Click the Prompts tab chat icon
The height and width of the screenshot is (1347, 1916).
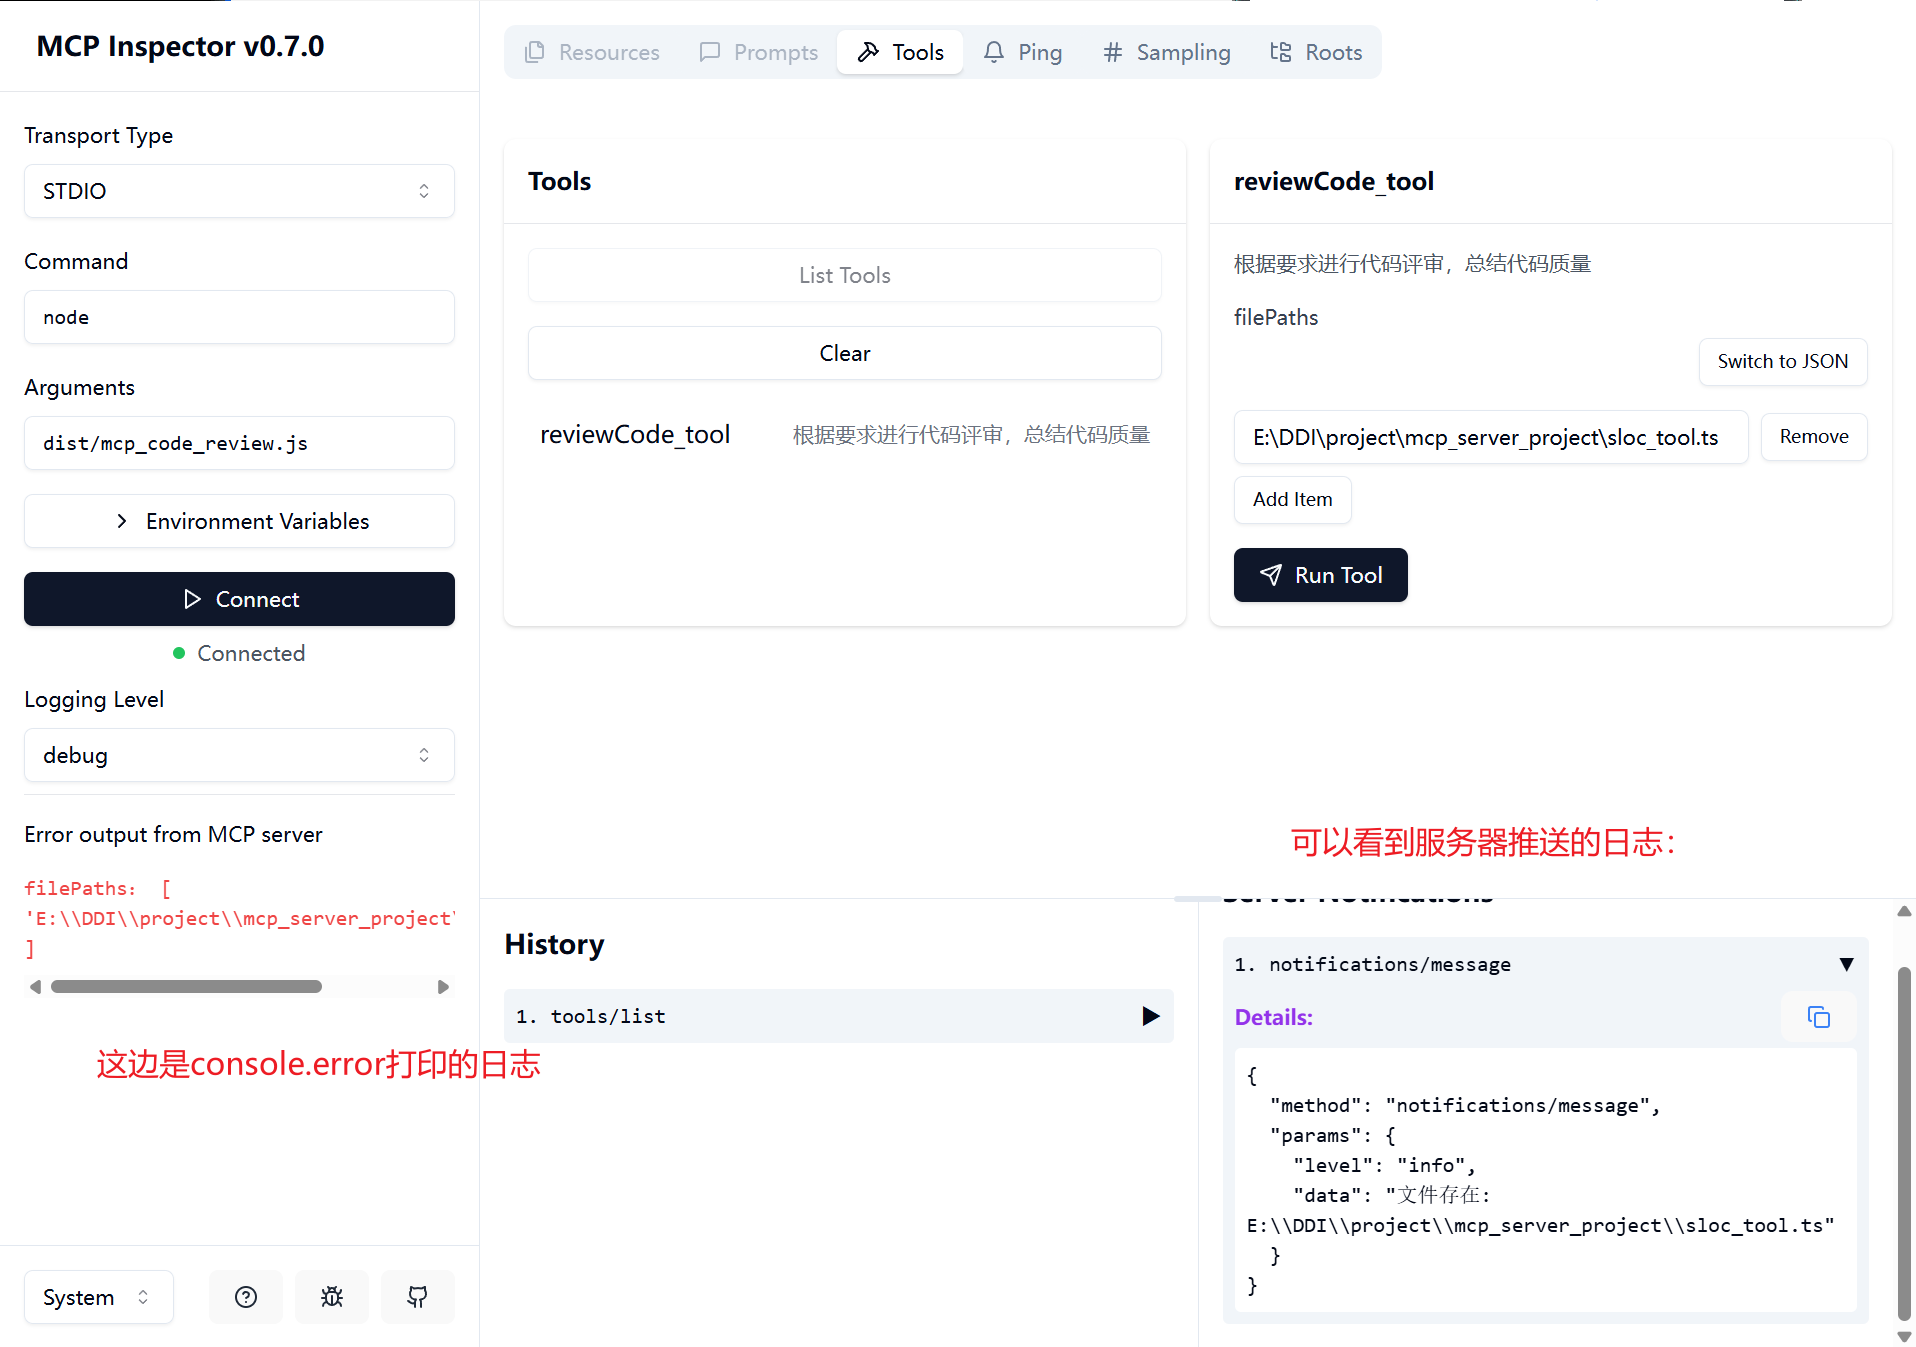[710, 52]
